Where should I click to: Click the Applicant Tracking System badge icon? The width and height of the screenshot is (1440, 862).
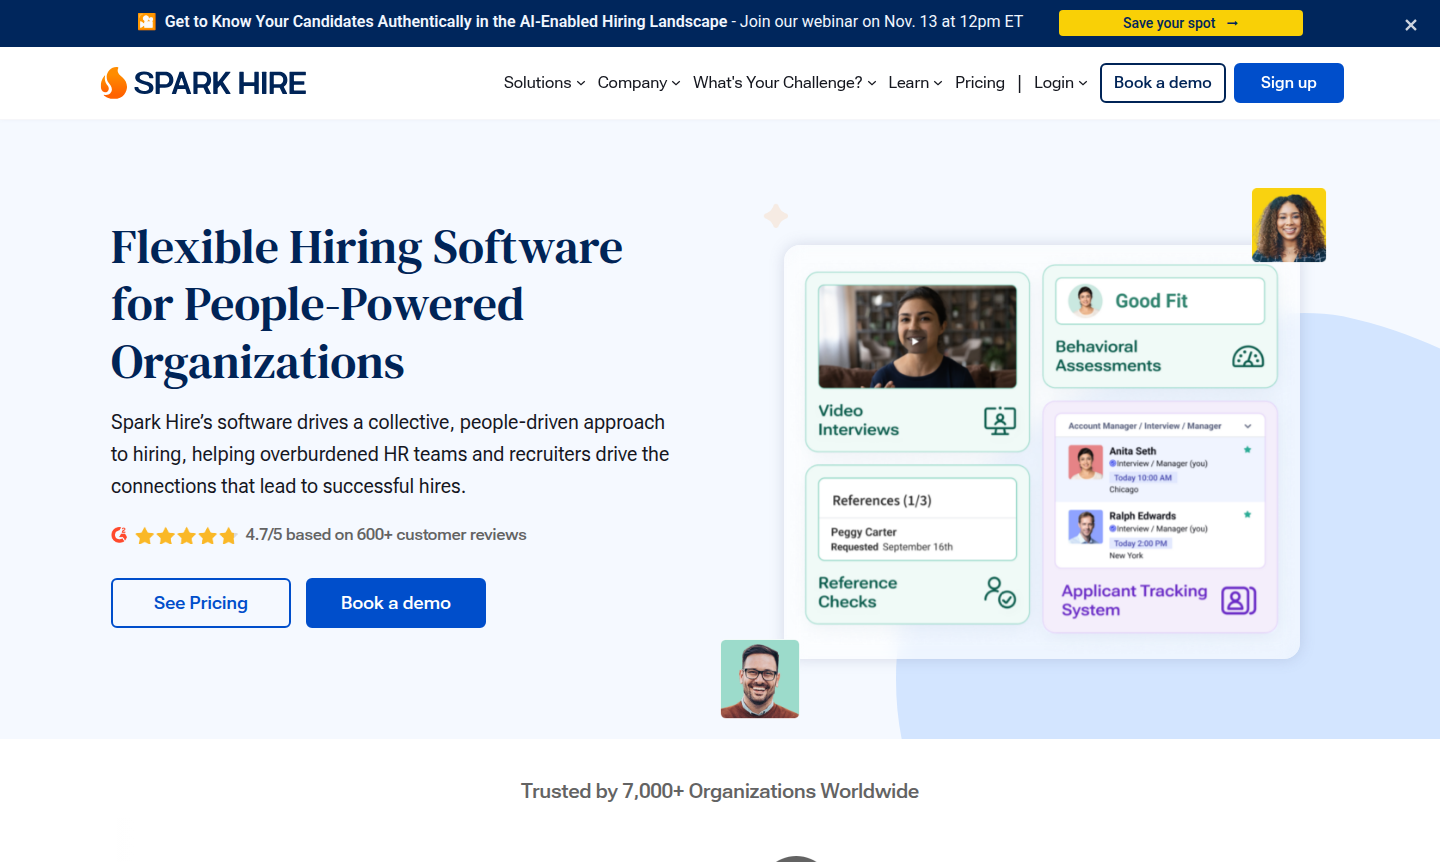pos(1238,600)
